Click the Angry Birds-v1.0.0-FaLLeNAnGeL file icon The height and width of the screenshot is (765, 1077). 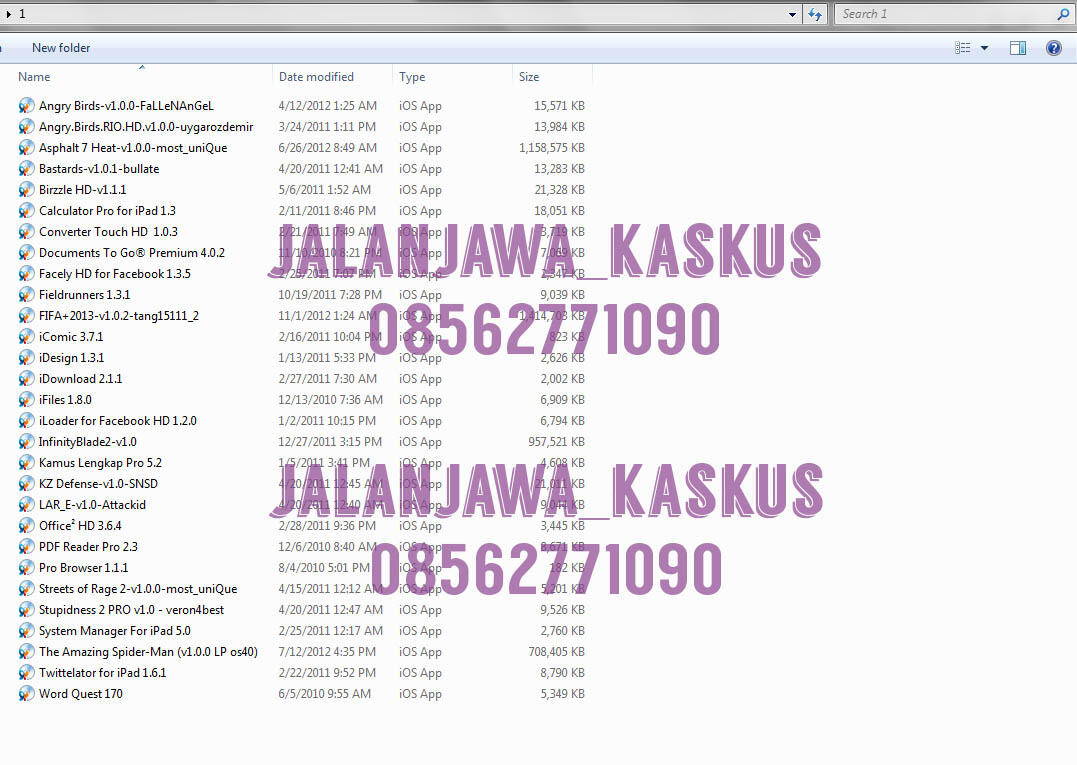click(x=26, y=106)
